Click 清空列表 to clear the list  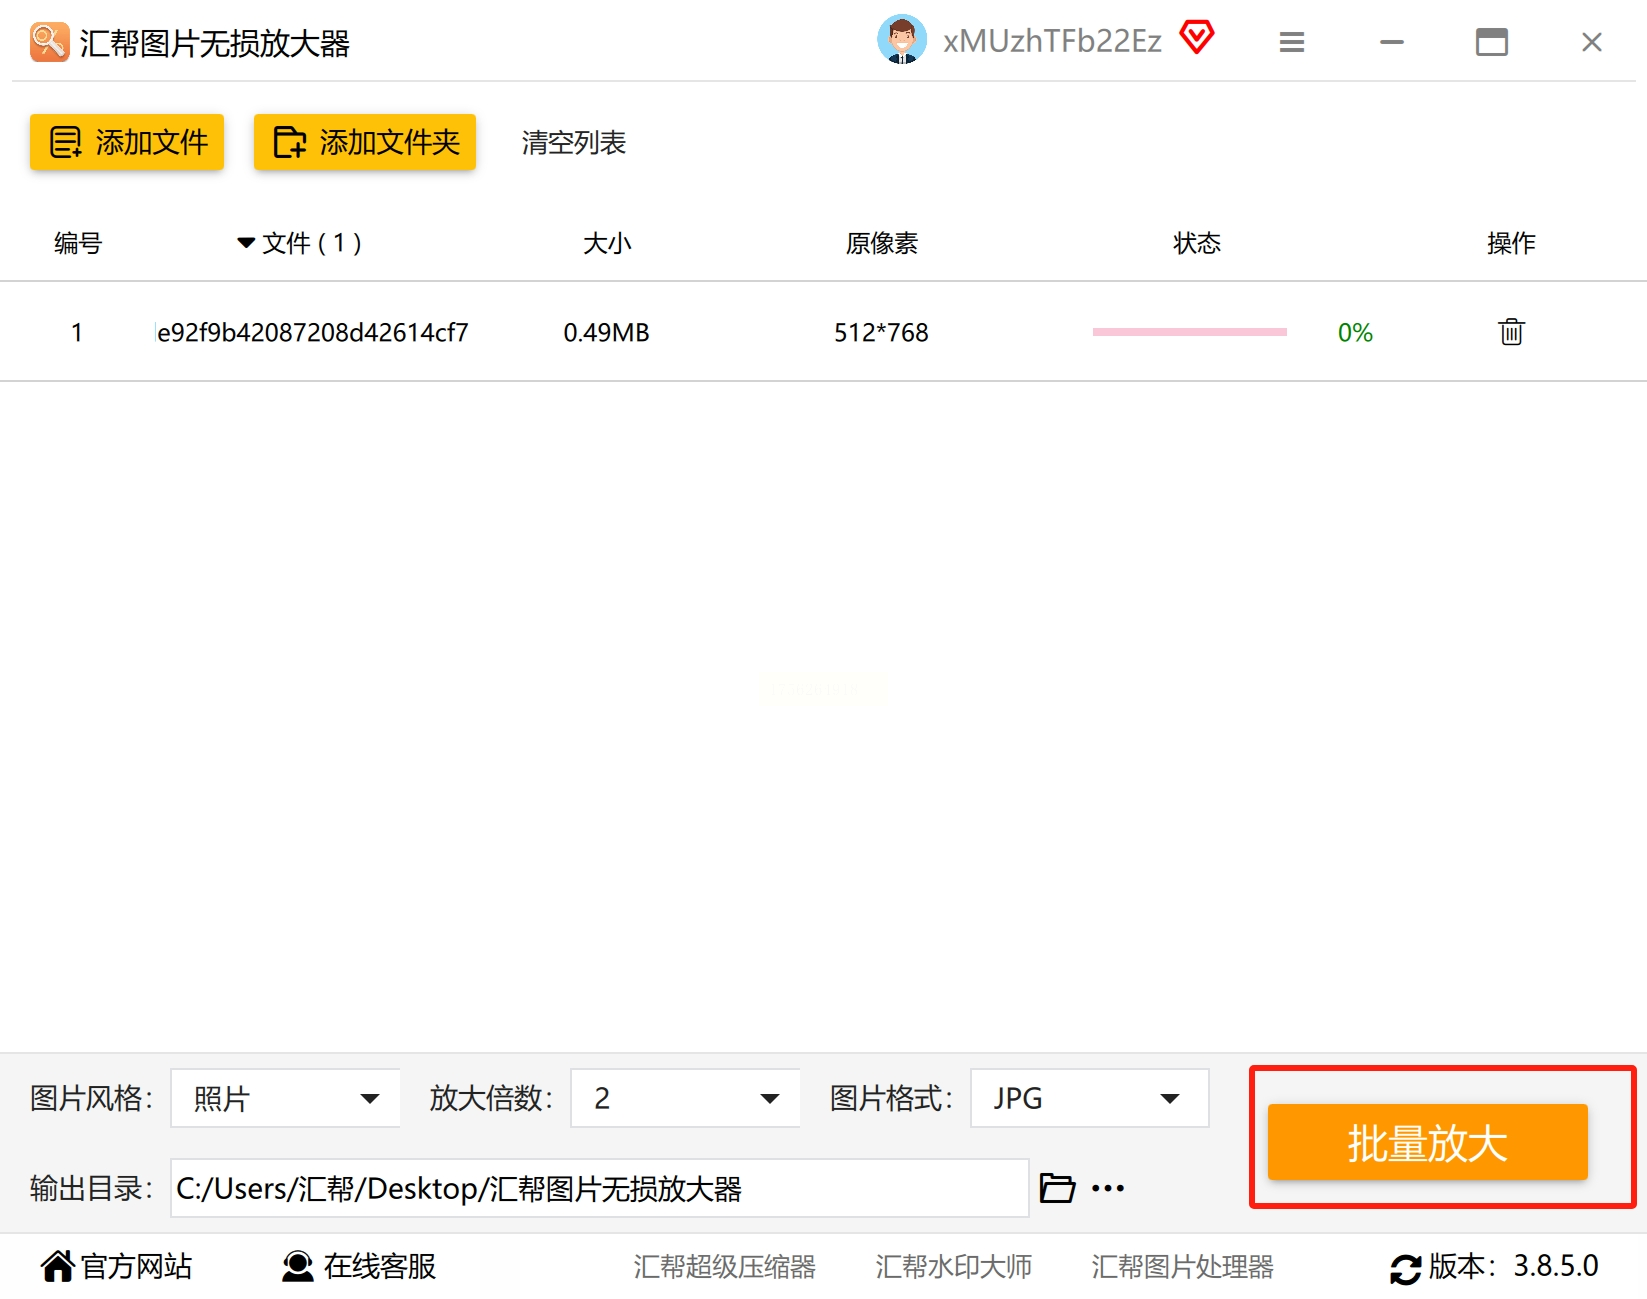(574, 143)
